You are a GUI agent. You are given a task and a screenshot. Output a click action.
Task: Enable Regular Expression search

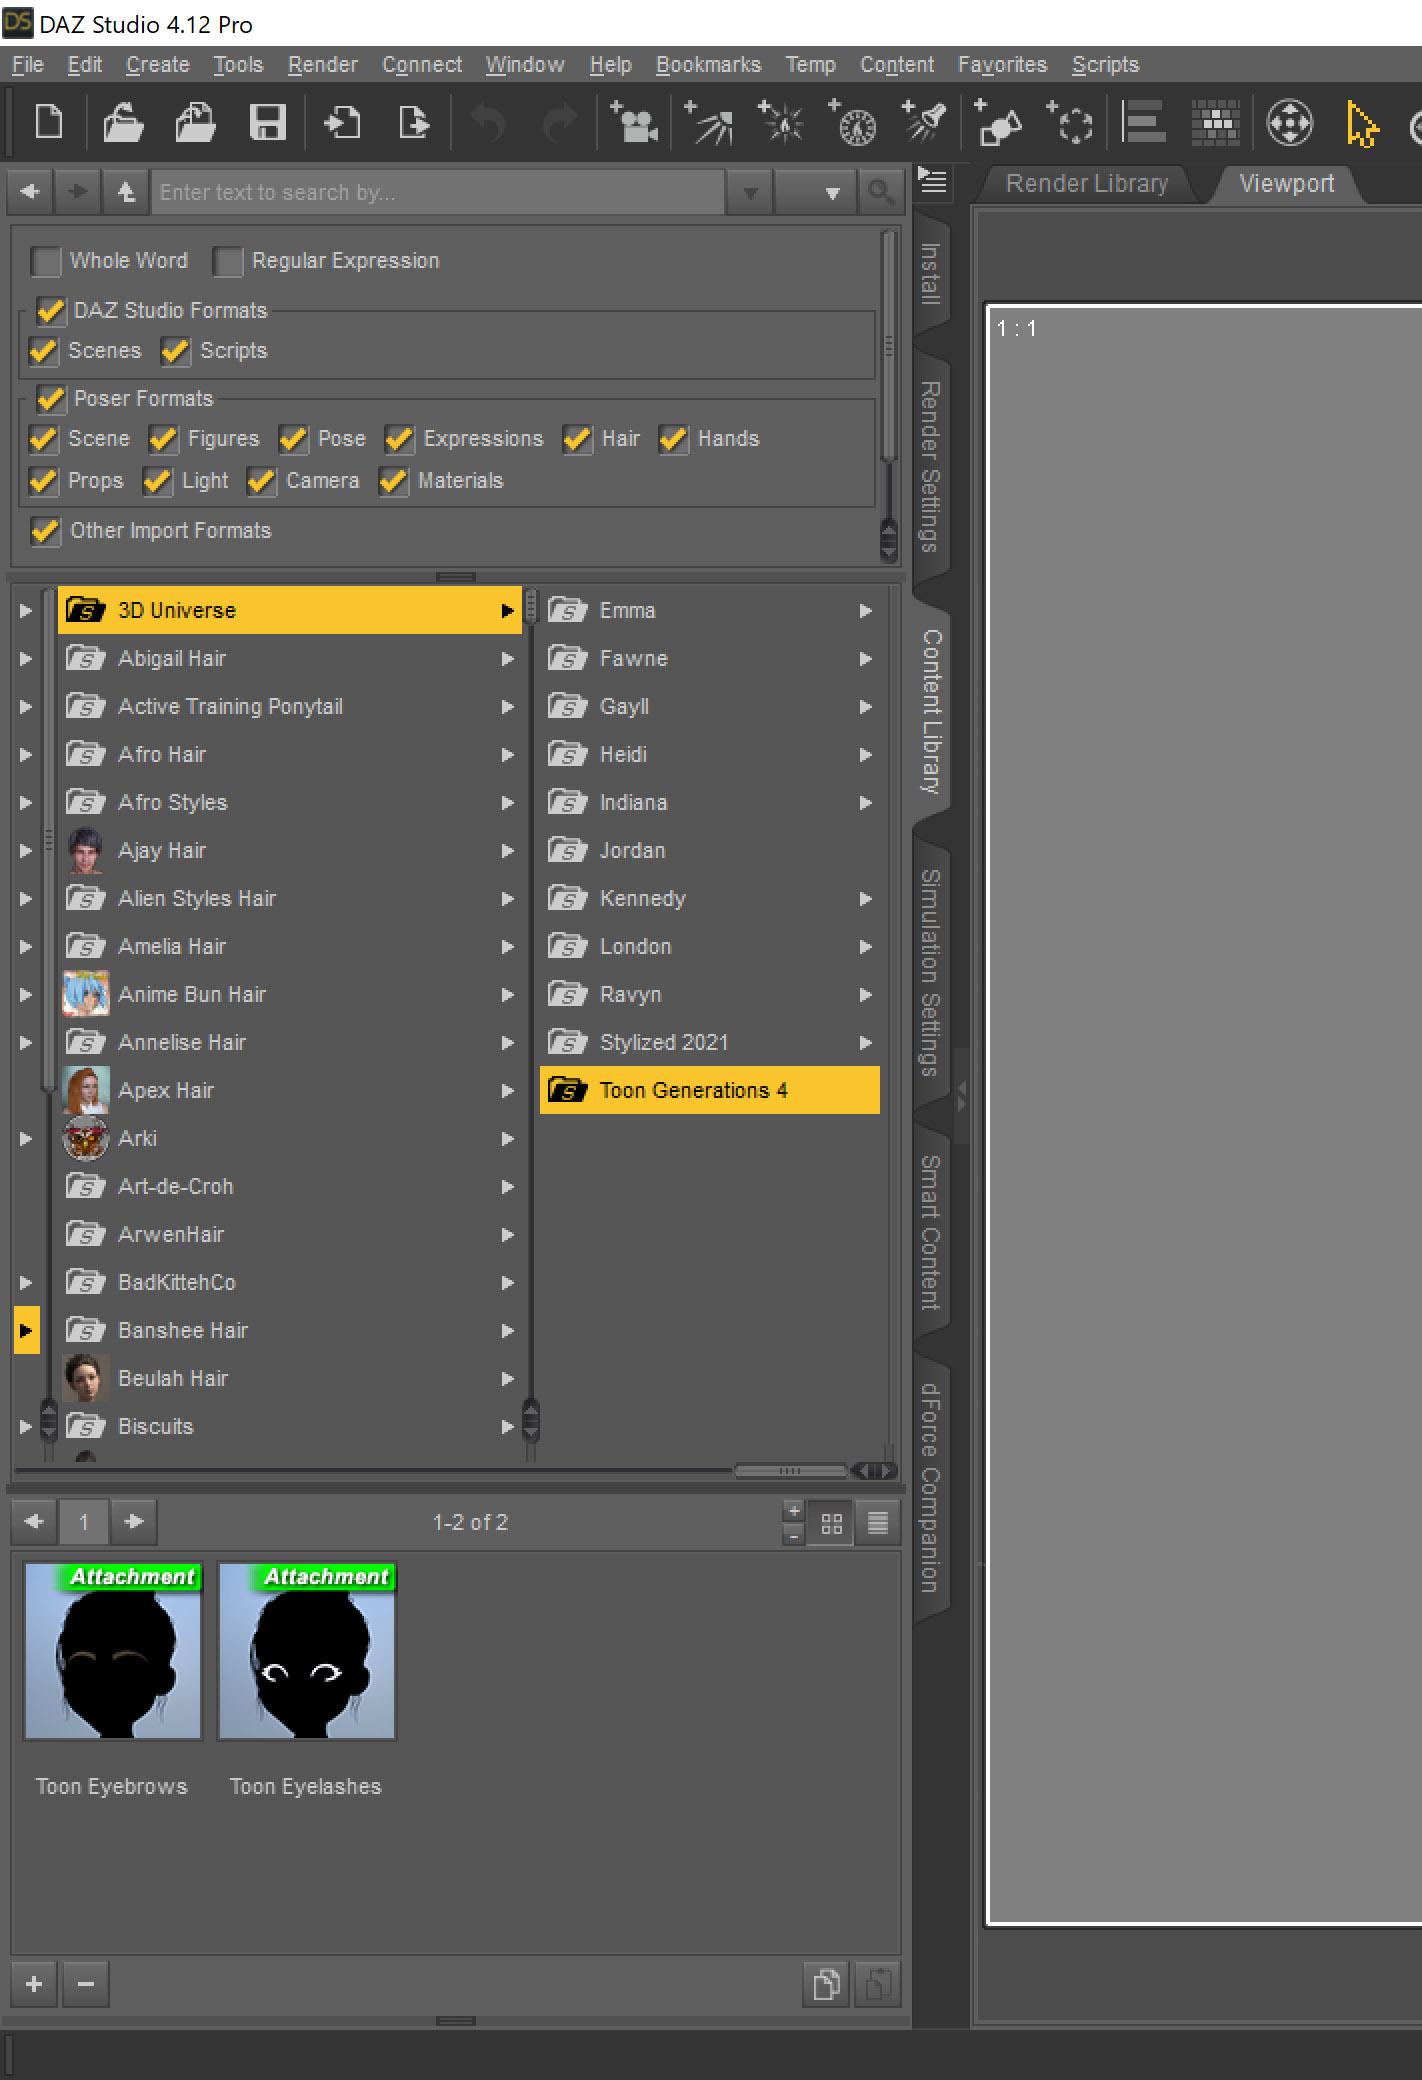point(228,261)
